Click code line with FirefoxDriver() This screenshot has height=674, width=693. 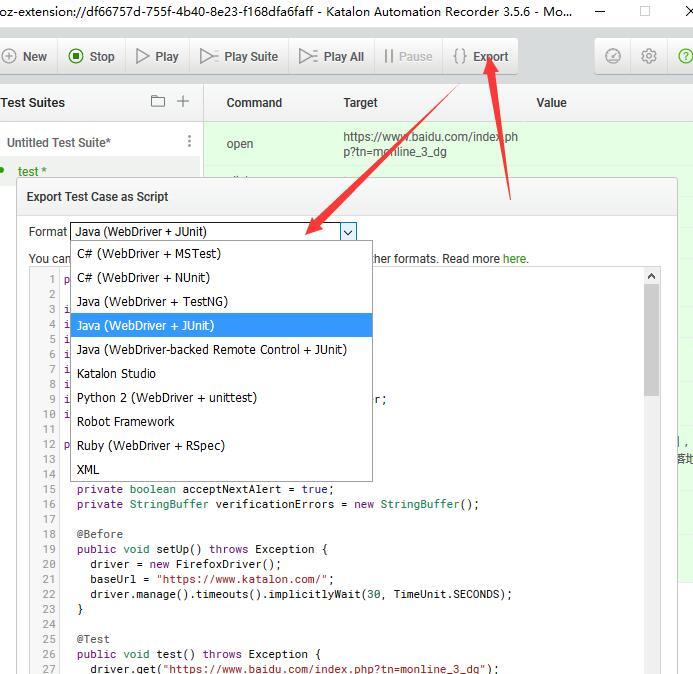pos(185,564)
